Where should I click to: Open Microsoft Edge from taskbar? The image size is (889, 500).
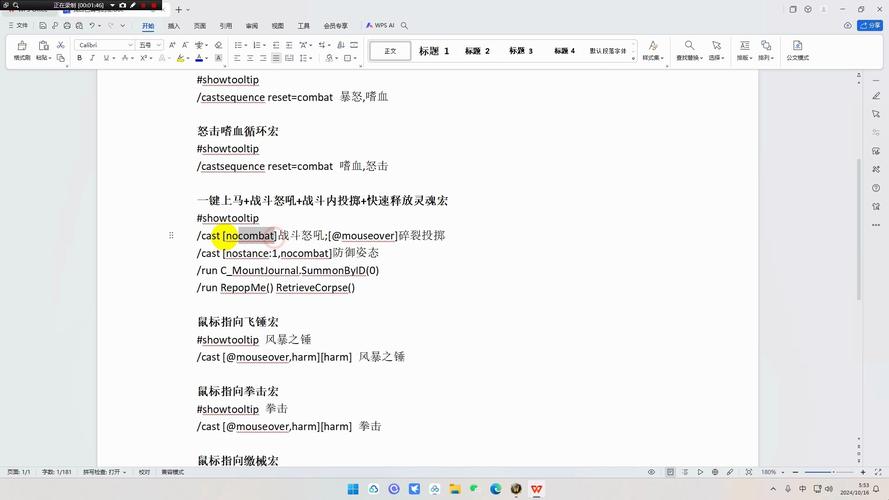[x=496, y=489]
